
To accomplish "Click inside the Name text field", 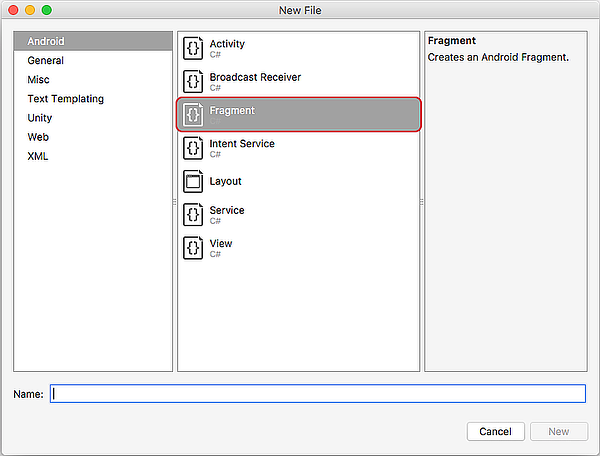I will tap(318, 394).
